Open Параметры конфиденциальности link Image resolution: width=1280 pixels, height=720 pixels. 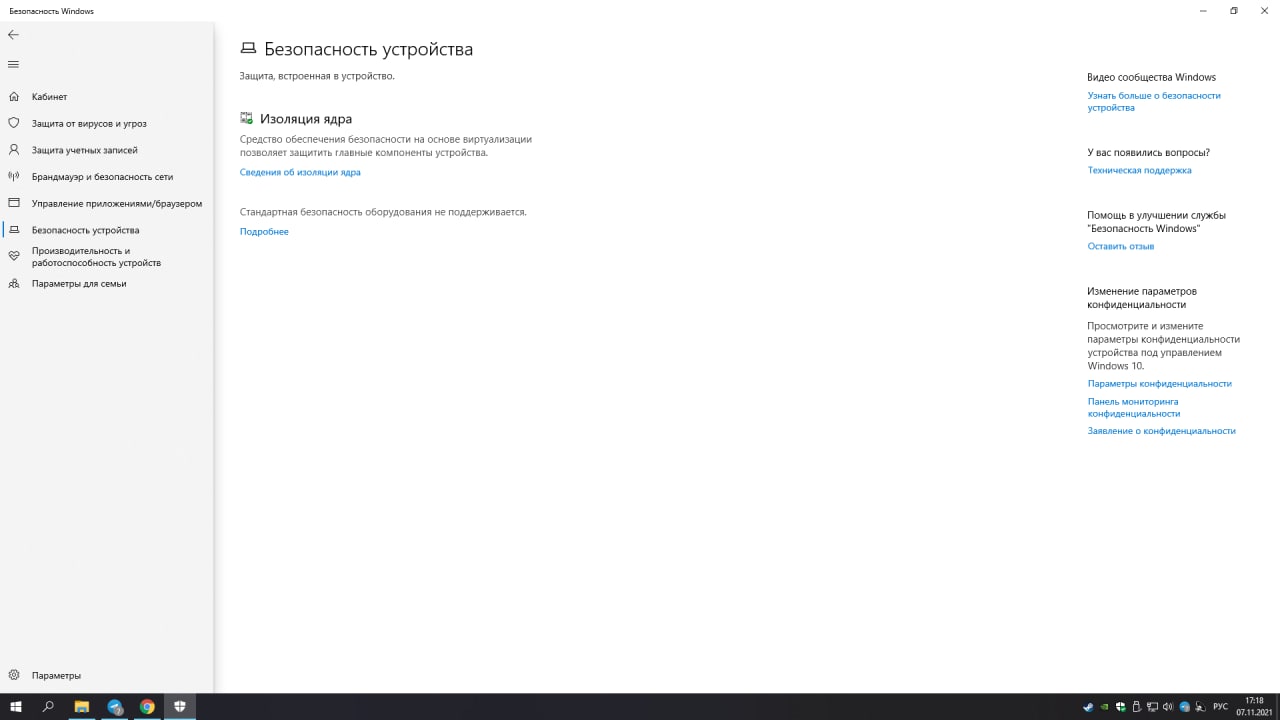click(x=1160, y=383)
